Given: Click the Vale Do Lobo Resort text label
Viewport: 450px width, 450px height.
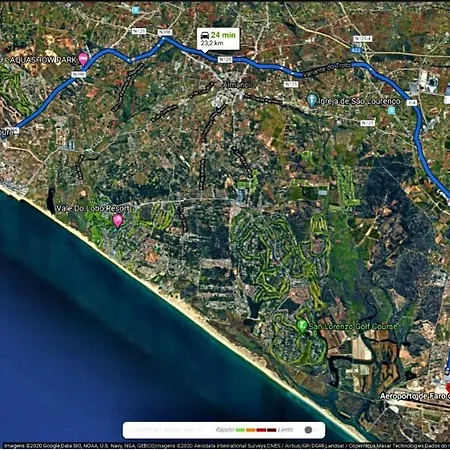Looking at the screenshot, I should 93,209.
